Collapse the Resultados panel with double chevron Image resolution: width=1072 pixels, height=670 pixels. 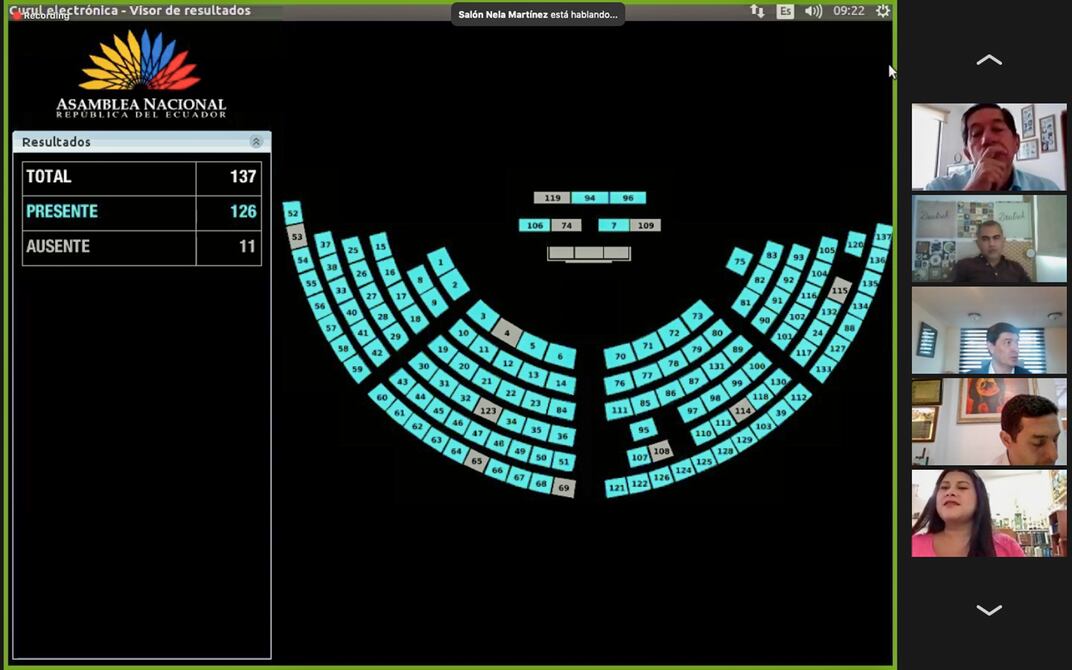(x=256, y=142)
